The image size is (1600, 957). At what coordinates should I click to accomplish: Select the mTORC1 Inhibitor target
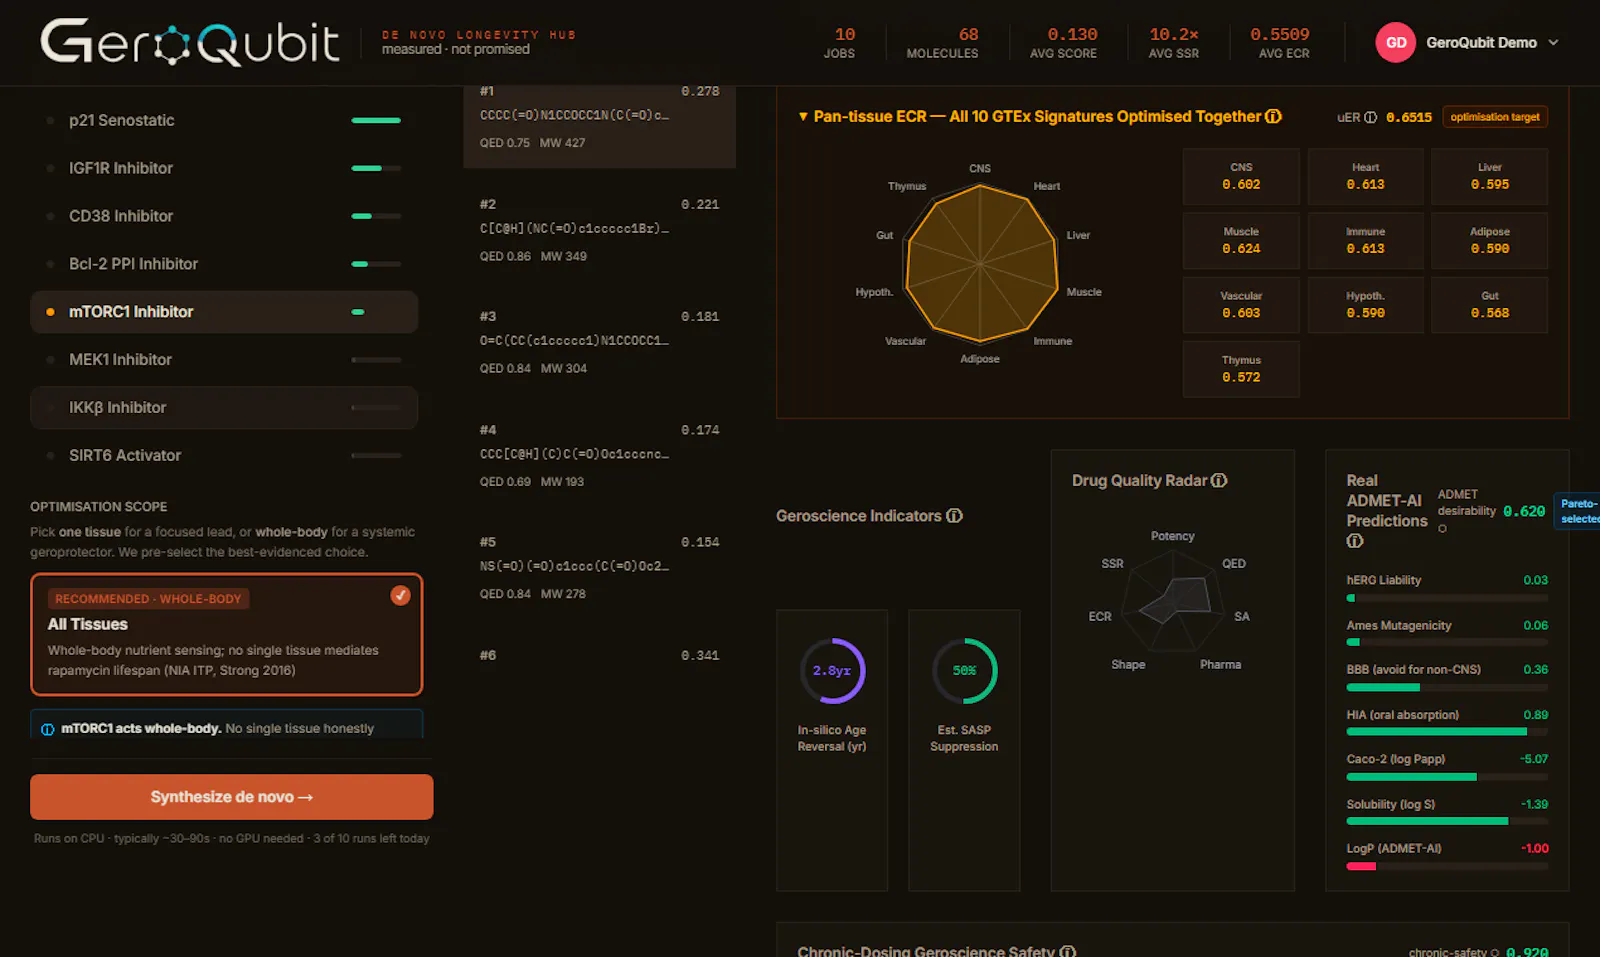tap(224, 312)
